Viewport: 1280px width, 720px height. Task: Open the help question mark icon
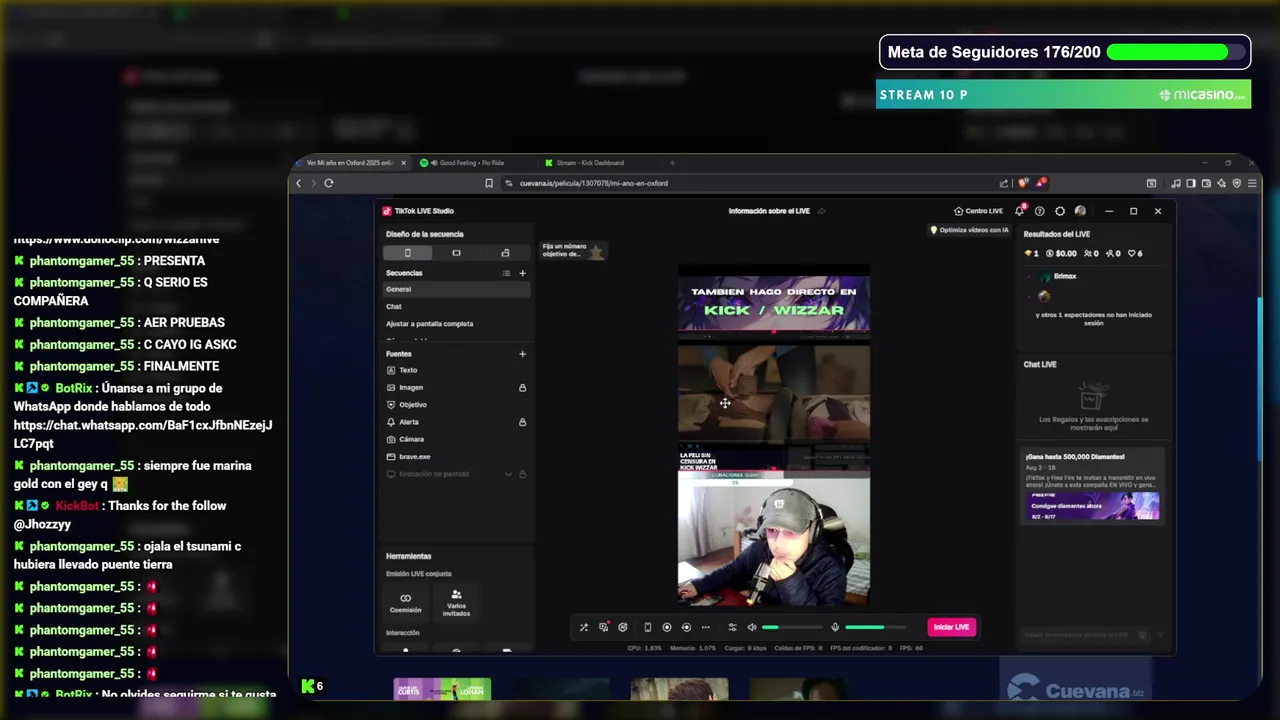[x=1040, y=211]
